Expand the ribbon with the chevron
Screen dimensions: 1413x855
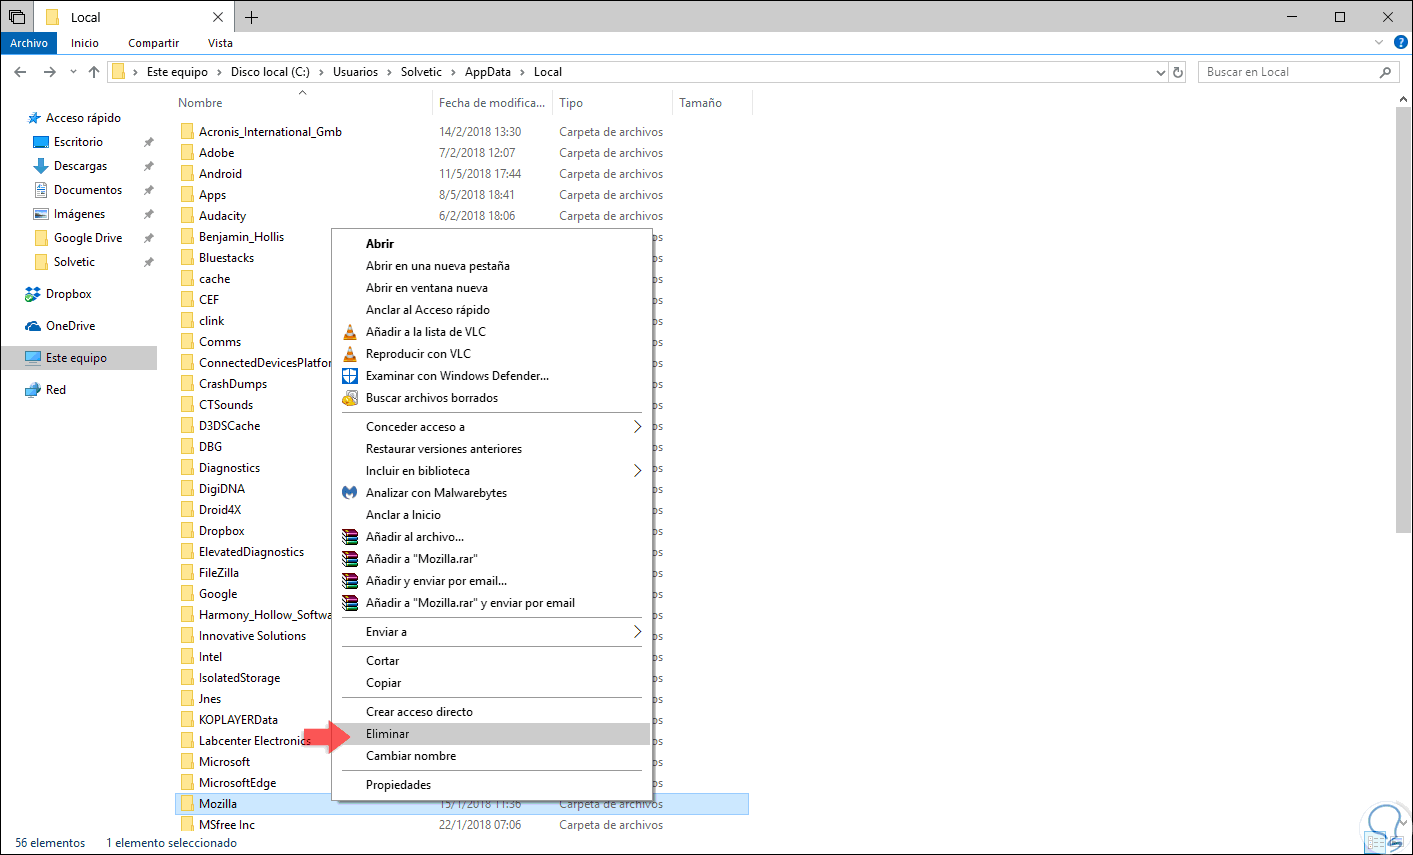coord(1379,43)
